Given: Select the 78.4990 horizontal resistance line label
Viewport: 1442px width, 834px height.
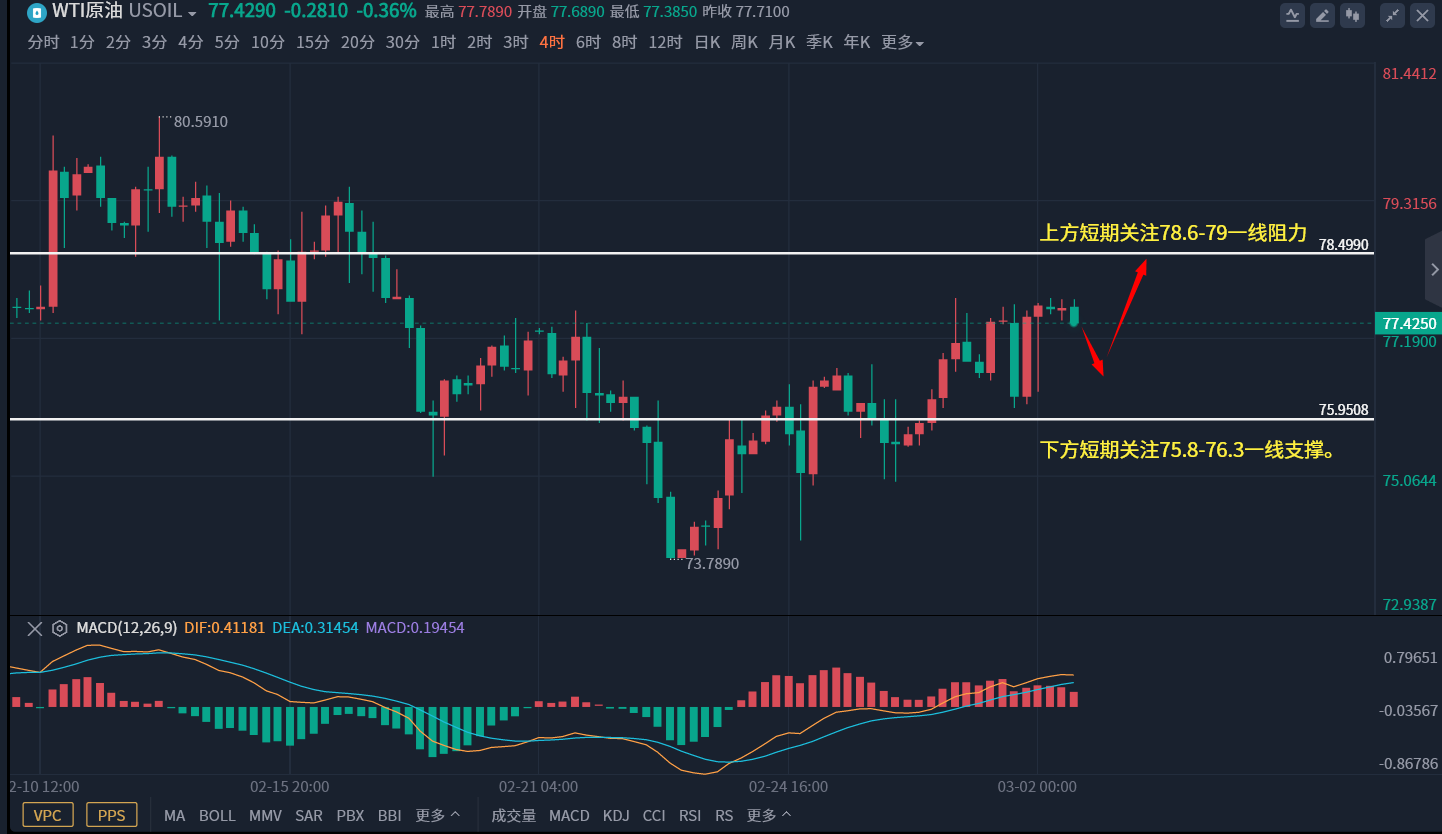Looking at the screenshot, I should 1343,244.
